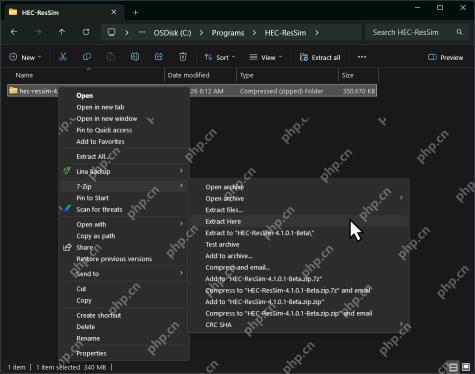This screenshot has height=374, width=475.
Task: Choose Open in the context menu
Action: pos(85,96)
